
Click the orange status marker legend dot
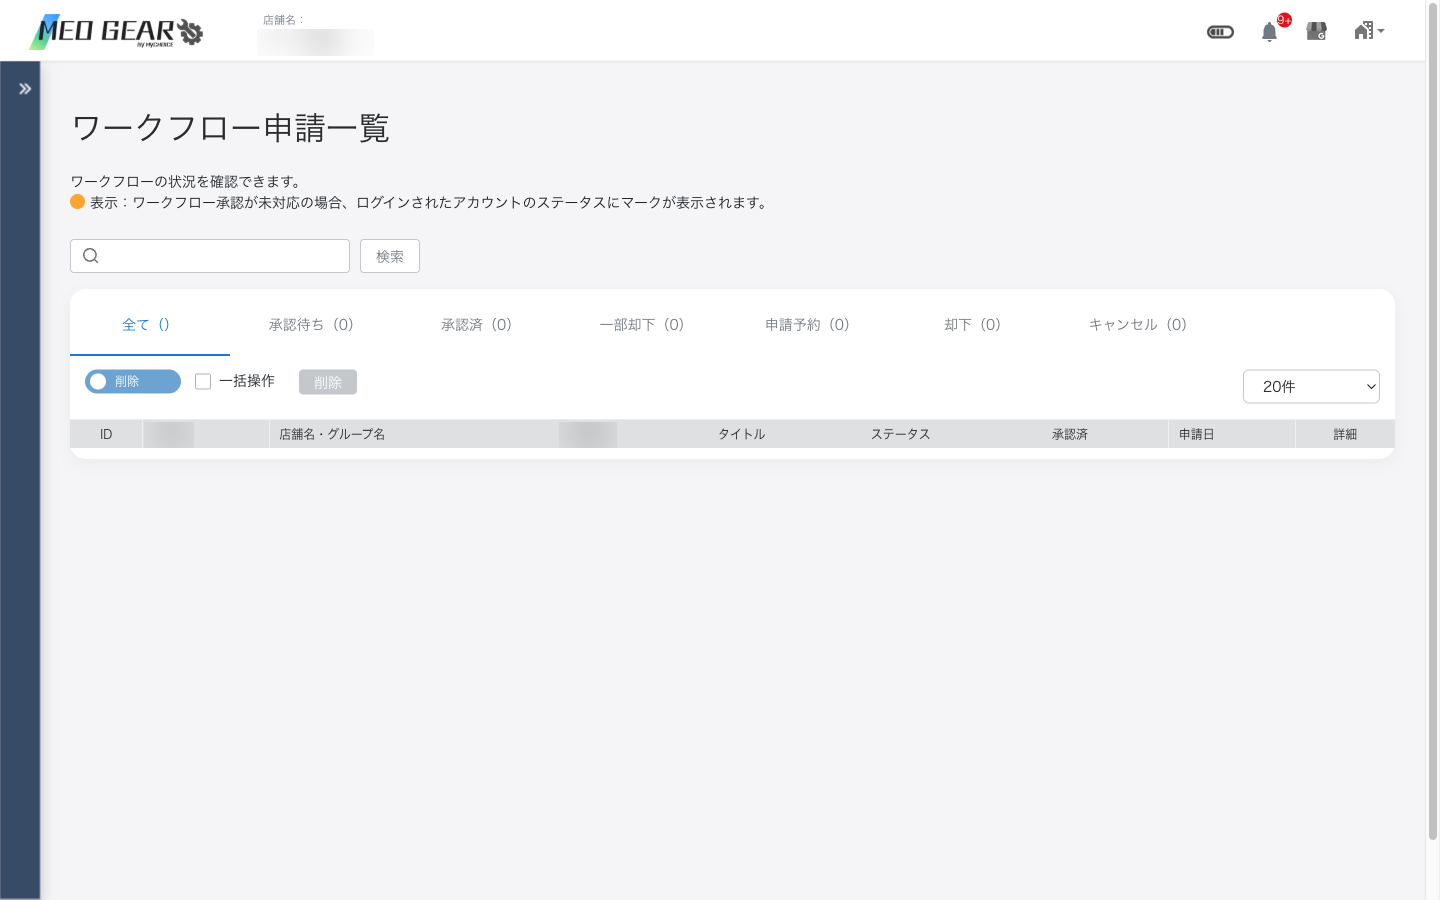tap(77, 201)
